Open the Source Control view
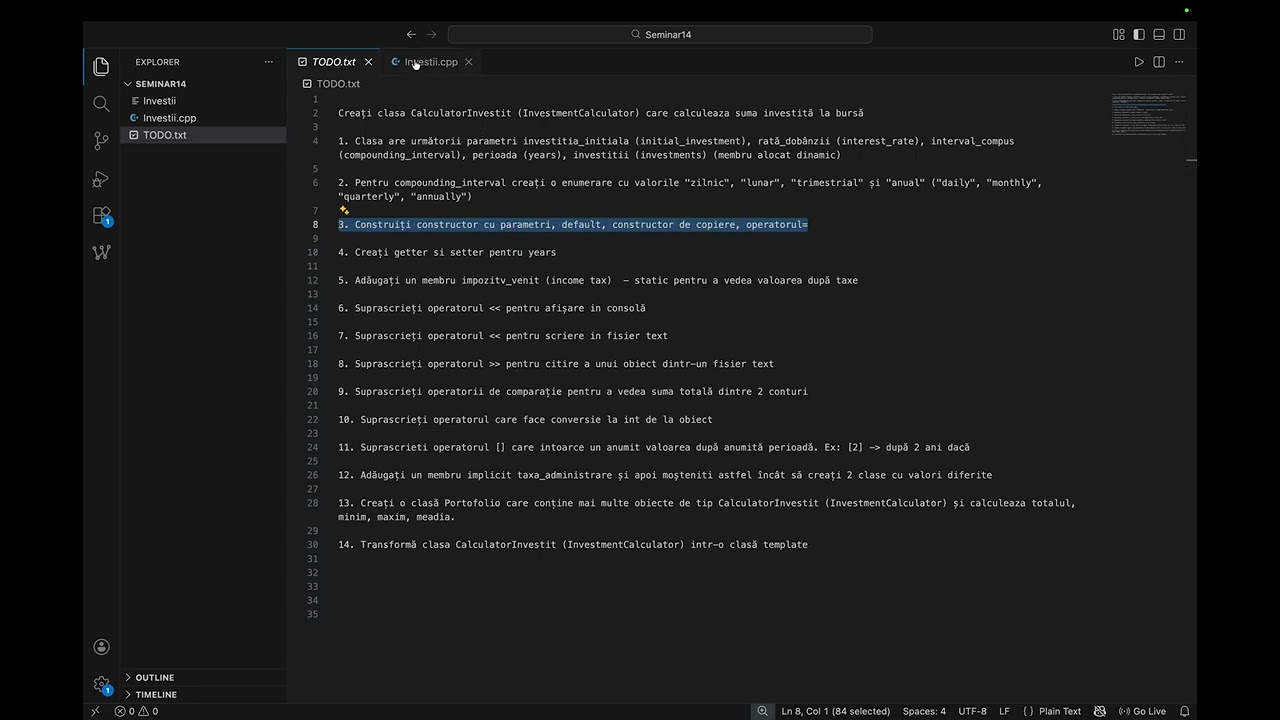 point(101,141)
